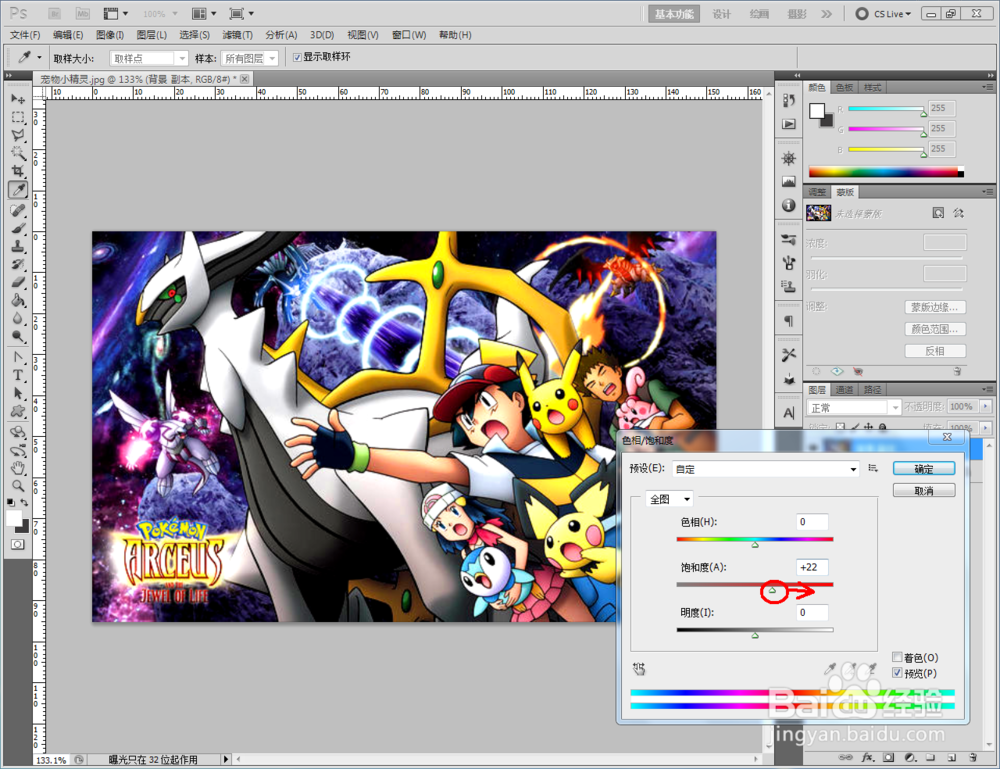This screenshot has height=769, width=1000.
Task: Open the 窗口(W) menu
Action: coord(409,34)
